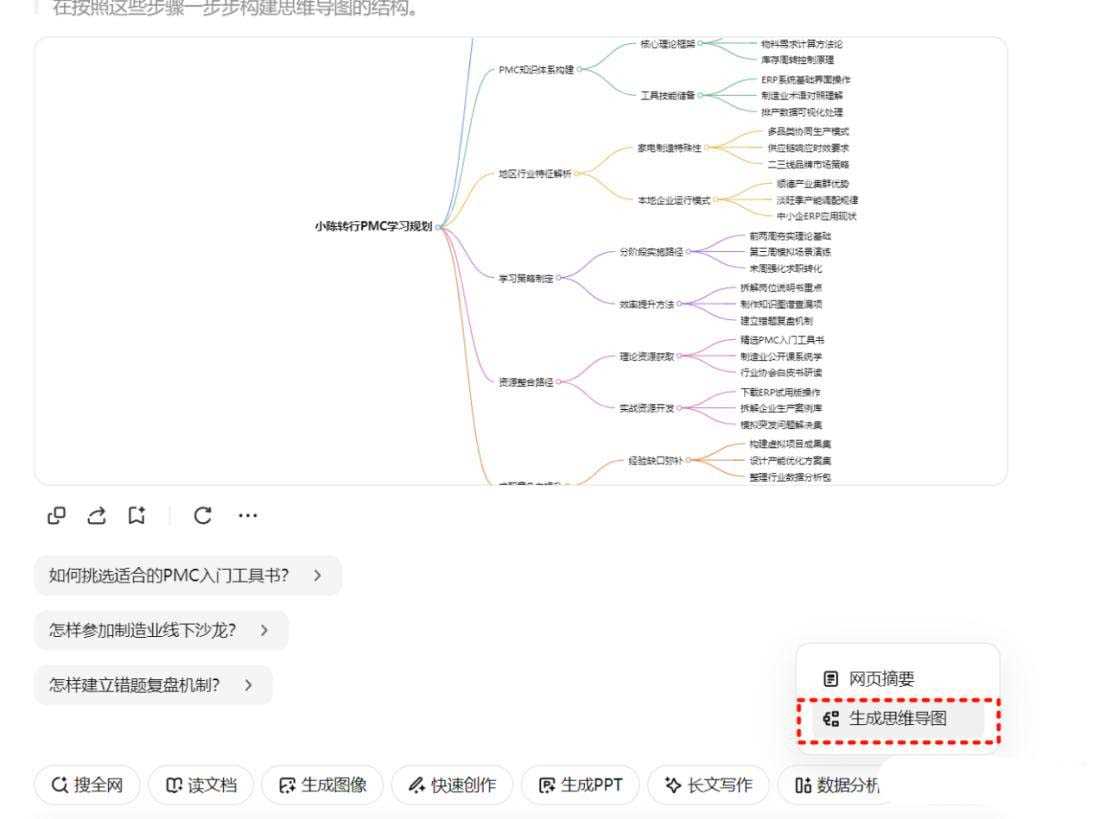
Task: Click the leaf node 构建虚拟项目成果集
Action: pyautogui.click(x=790, y=444)
